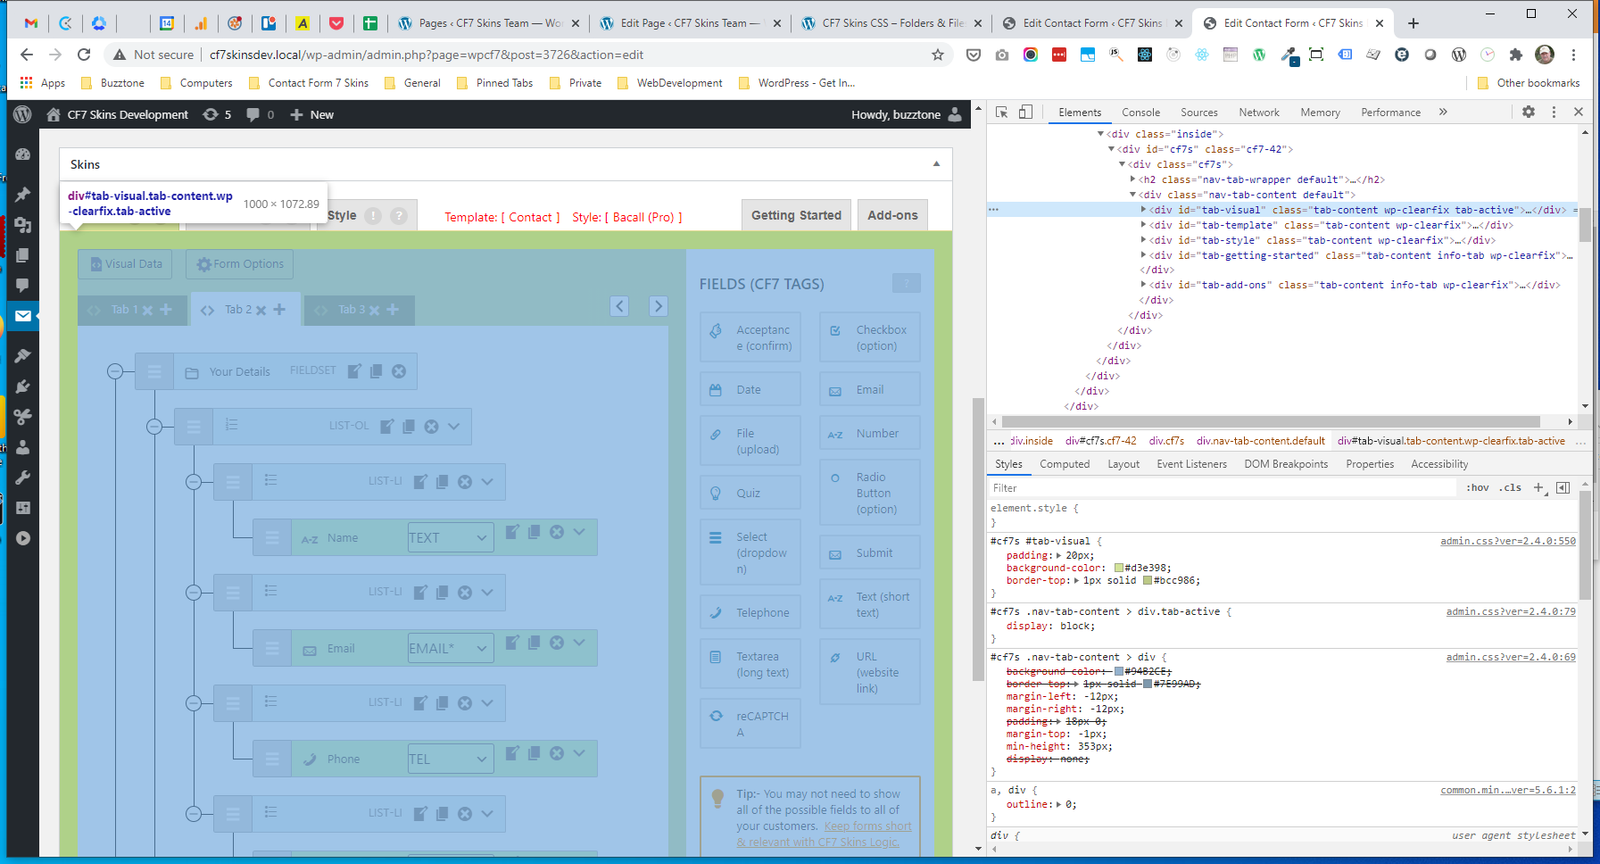Open the Name field TEXT type dropdown
The image size is (1600, 864).
coord(450,537)
